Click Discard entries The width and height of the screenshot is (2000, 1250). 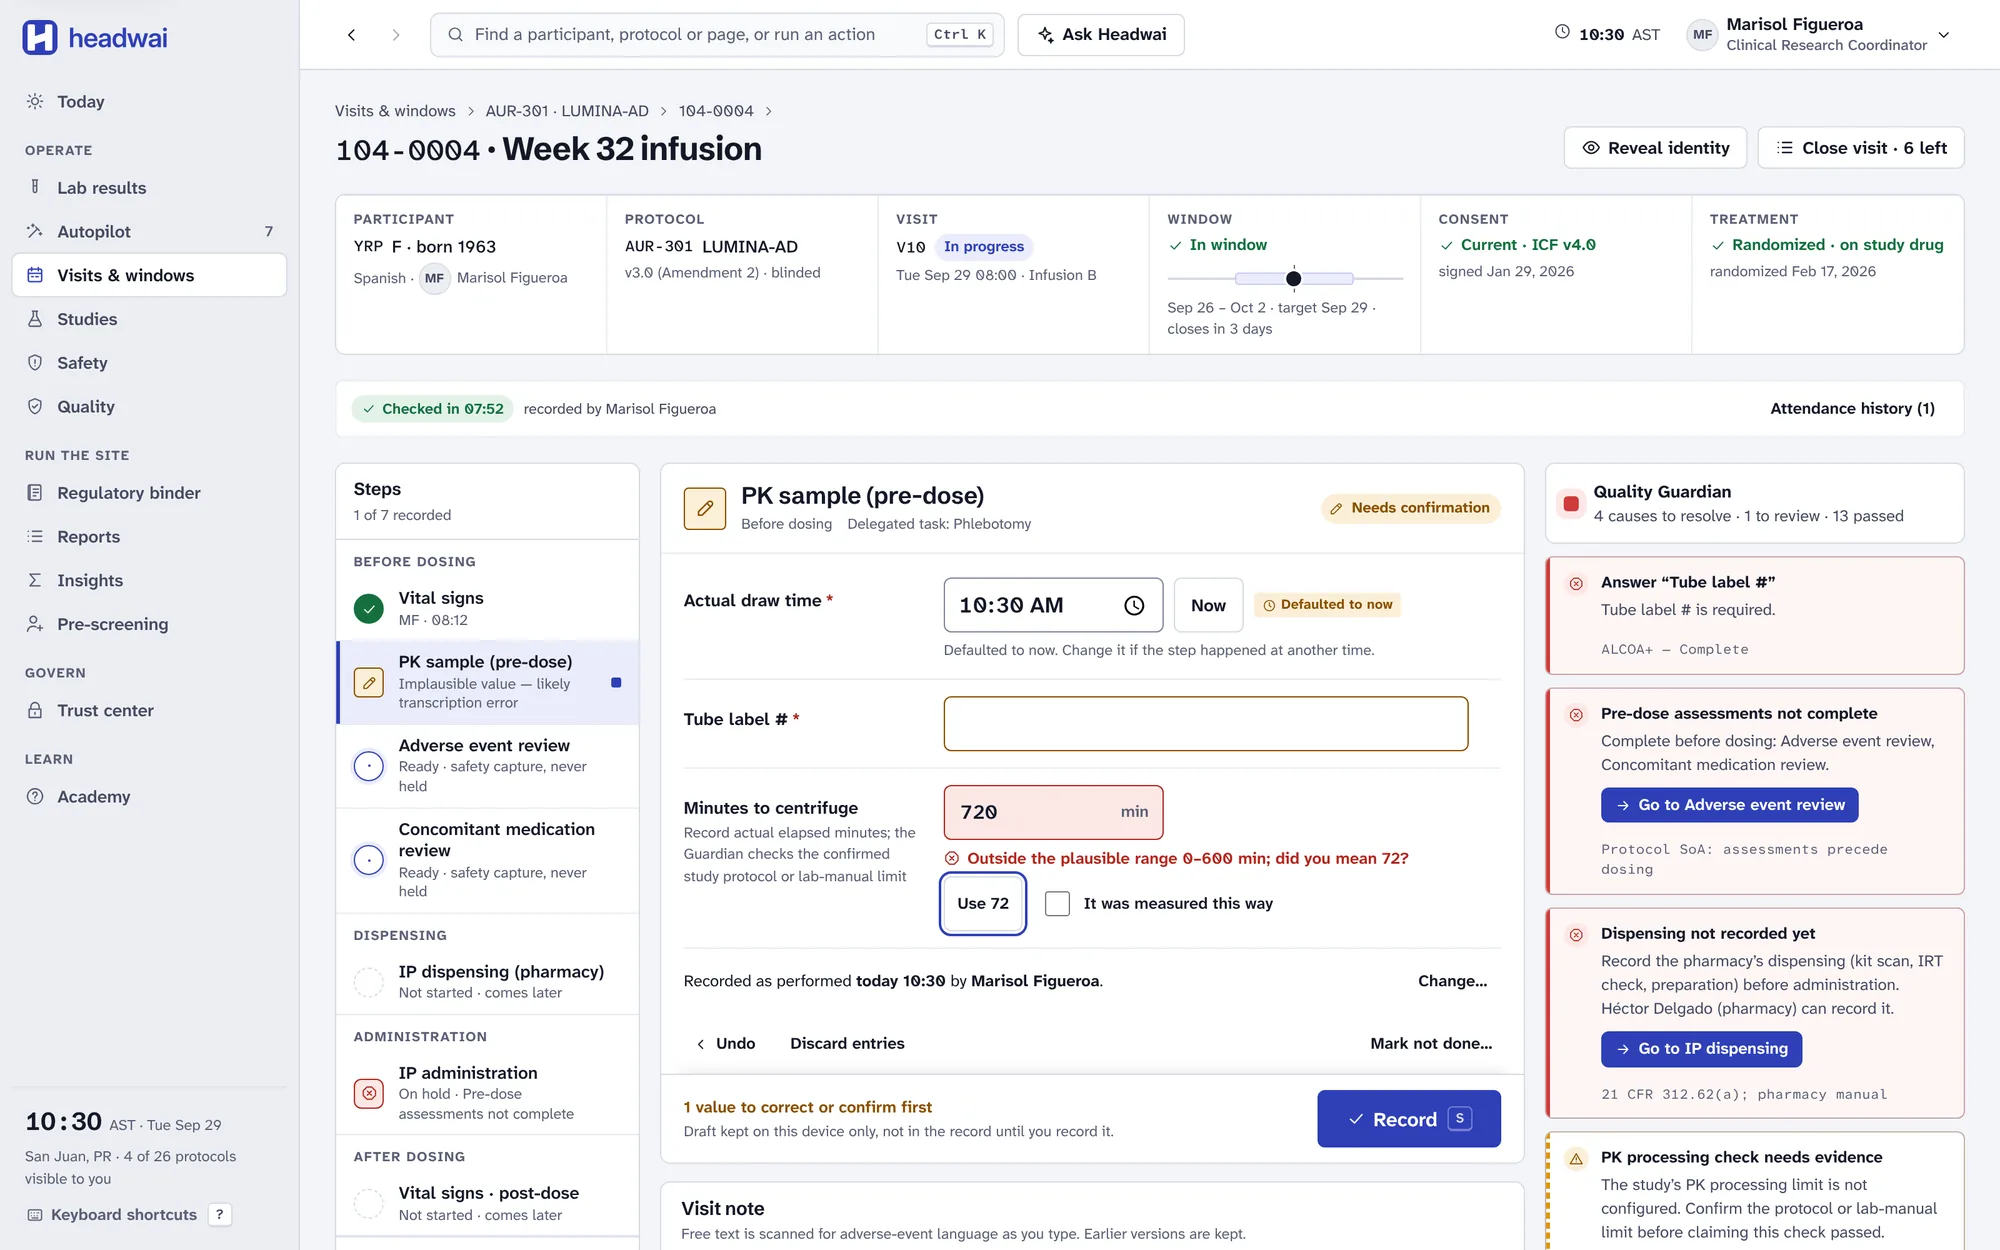tap(847, 1044)
